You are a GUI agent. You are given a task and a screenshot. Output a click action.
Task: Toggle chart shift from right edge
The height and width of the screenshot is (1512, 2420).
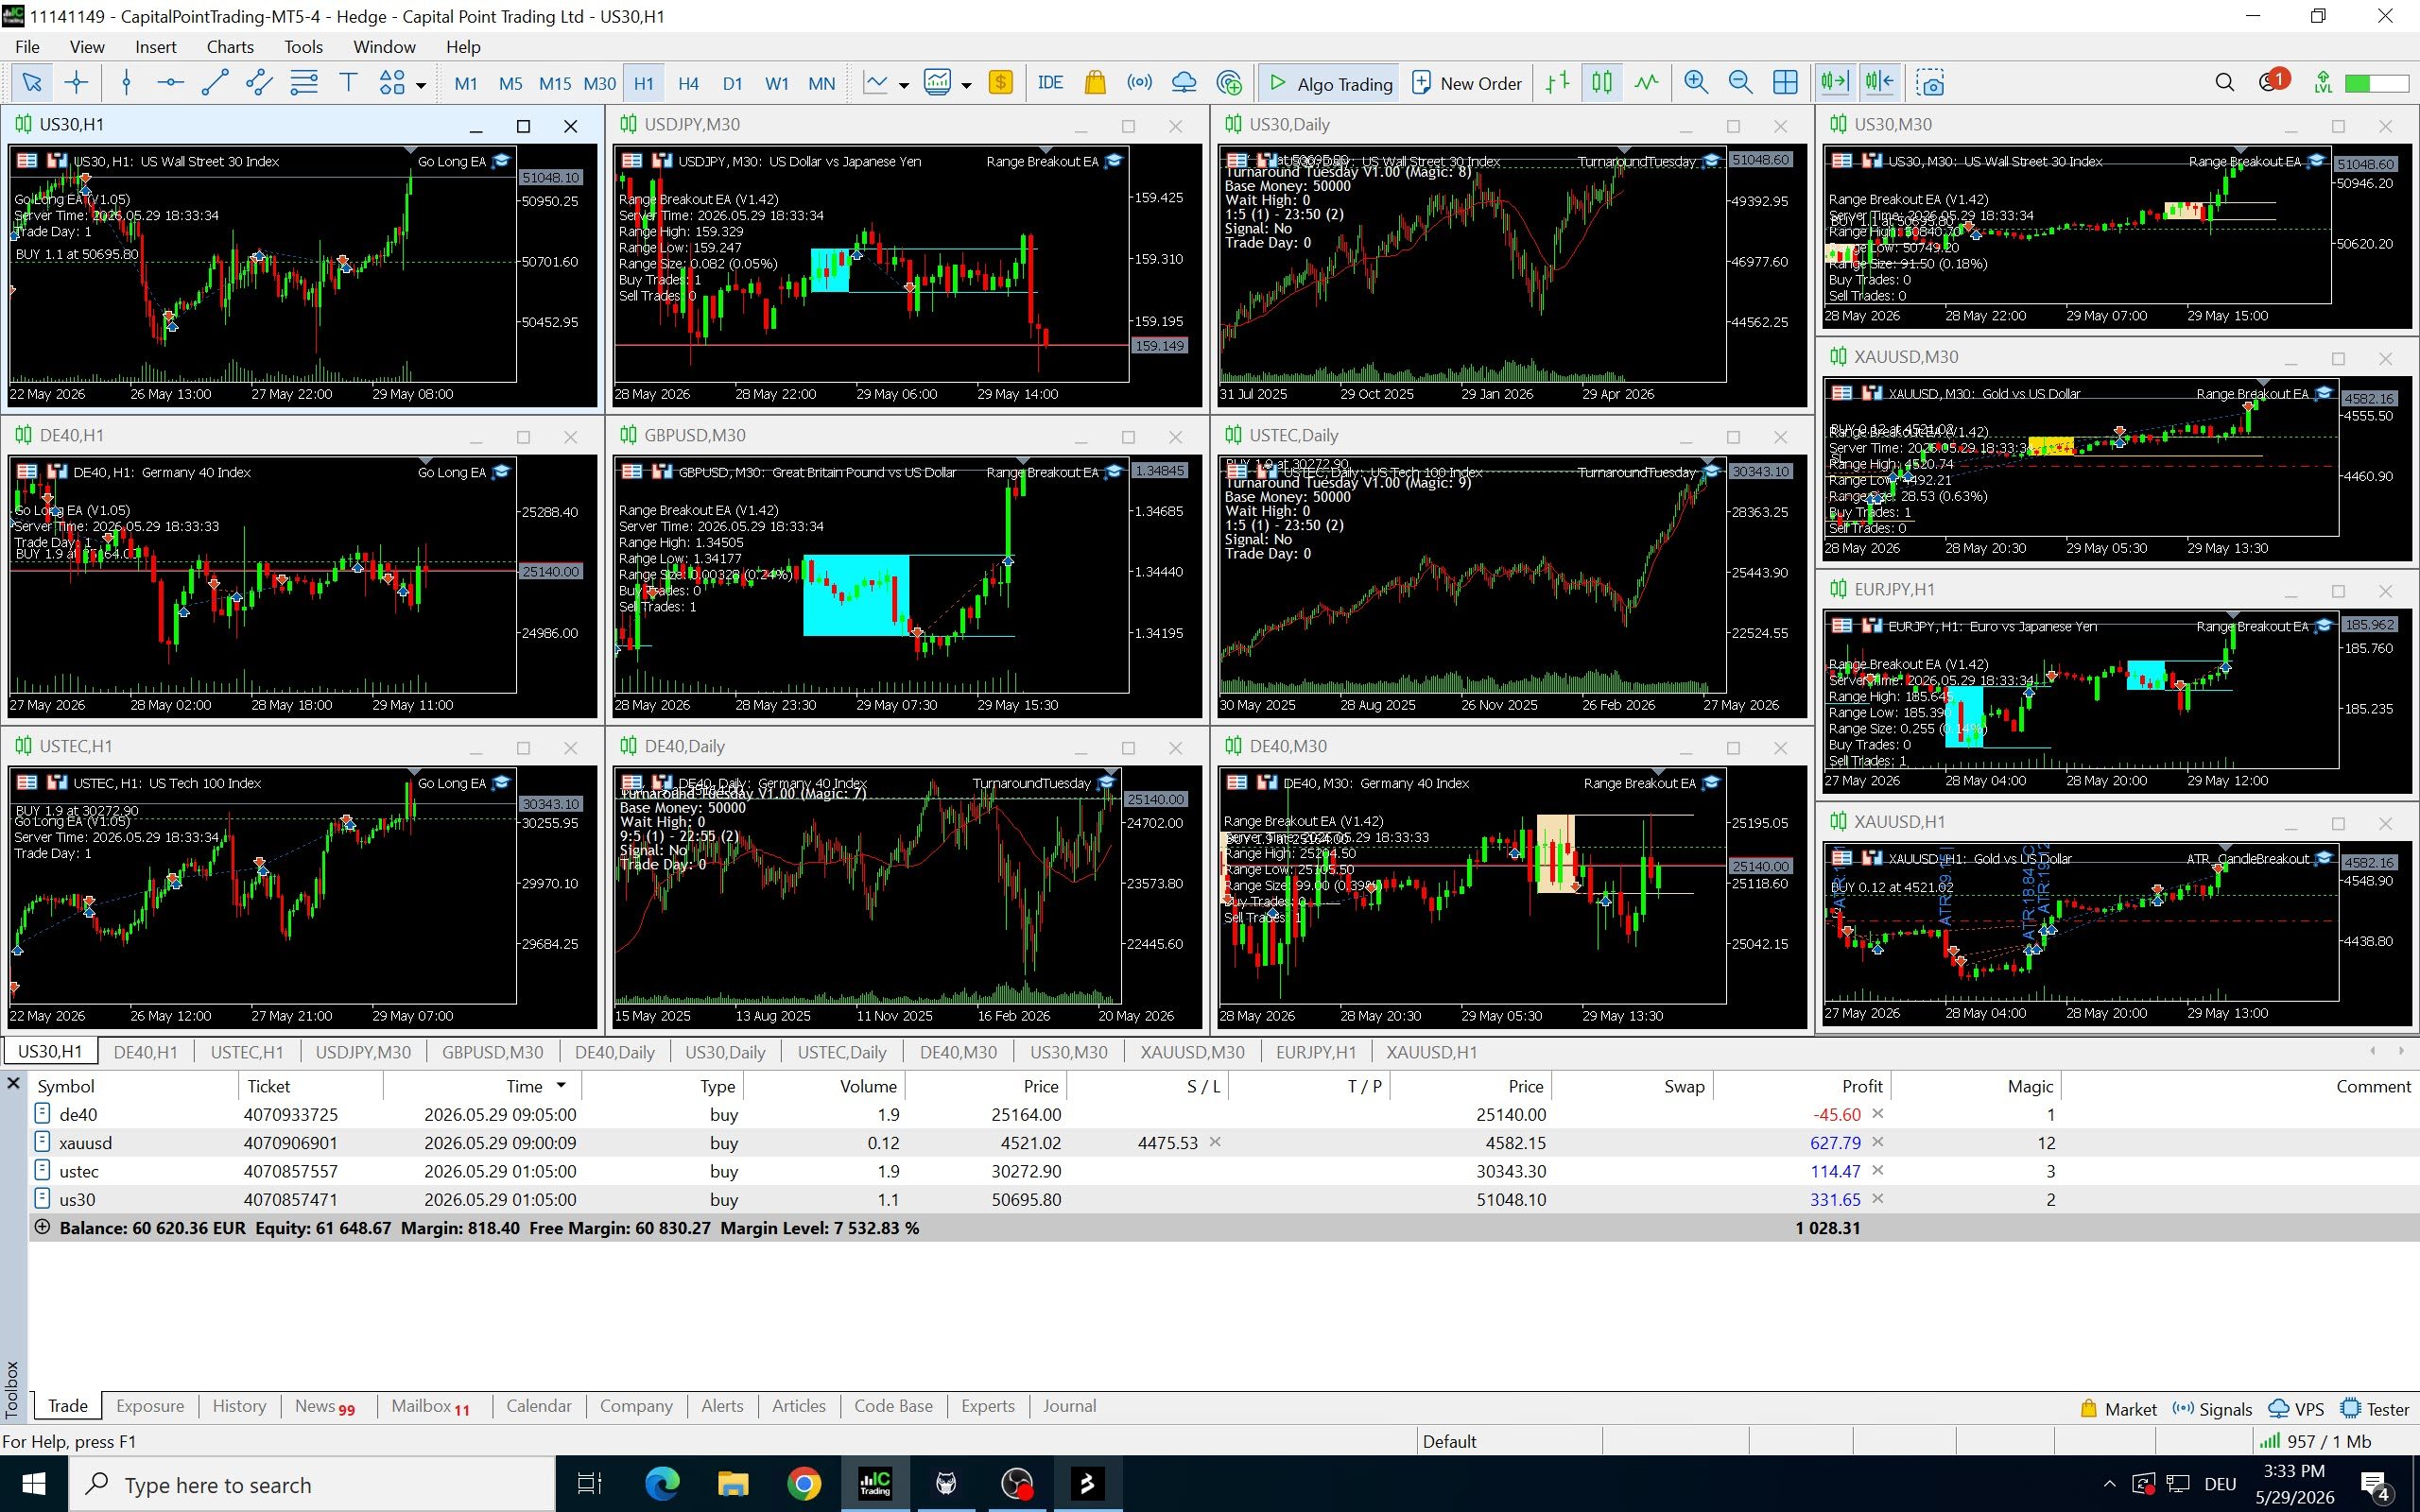tap(1879, 83)
